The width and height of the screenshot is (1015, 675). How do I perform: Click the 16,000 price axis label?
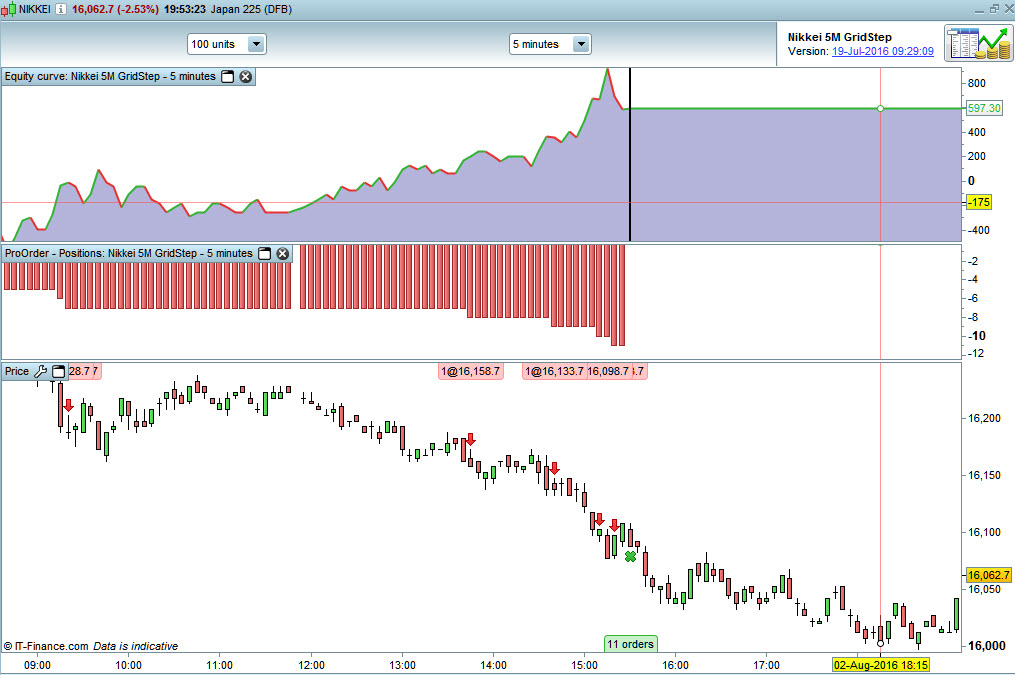pos(987,646)
